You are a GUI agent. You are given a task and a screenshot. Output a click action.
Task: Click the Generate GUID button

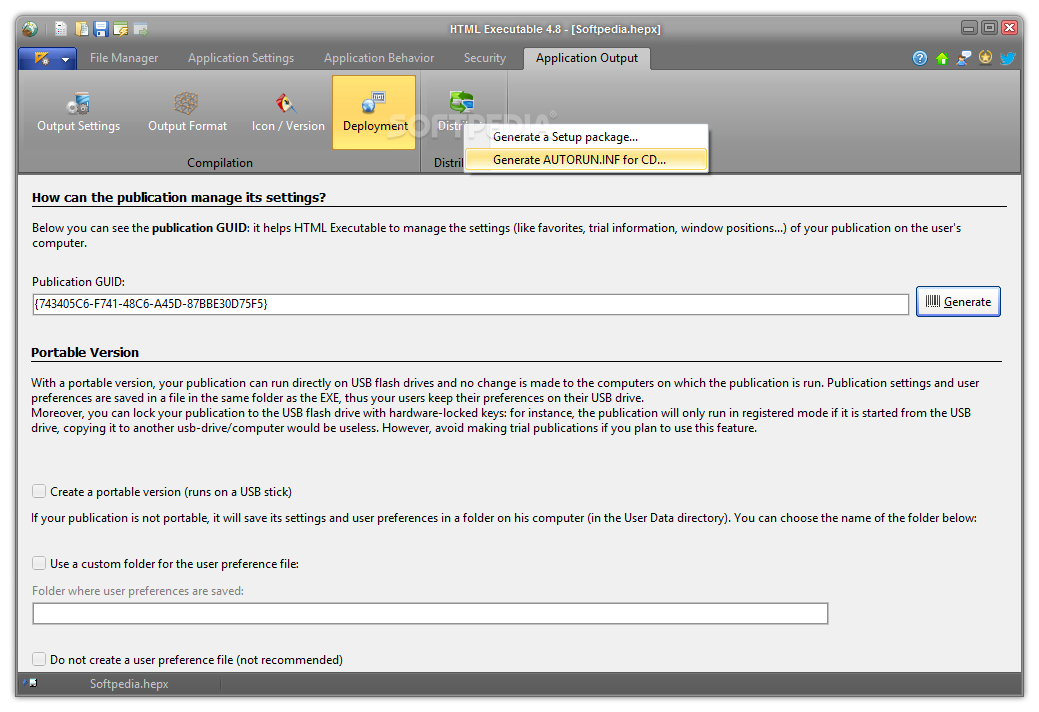[x=958, y=302]
